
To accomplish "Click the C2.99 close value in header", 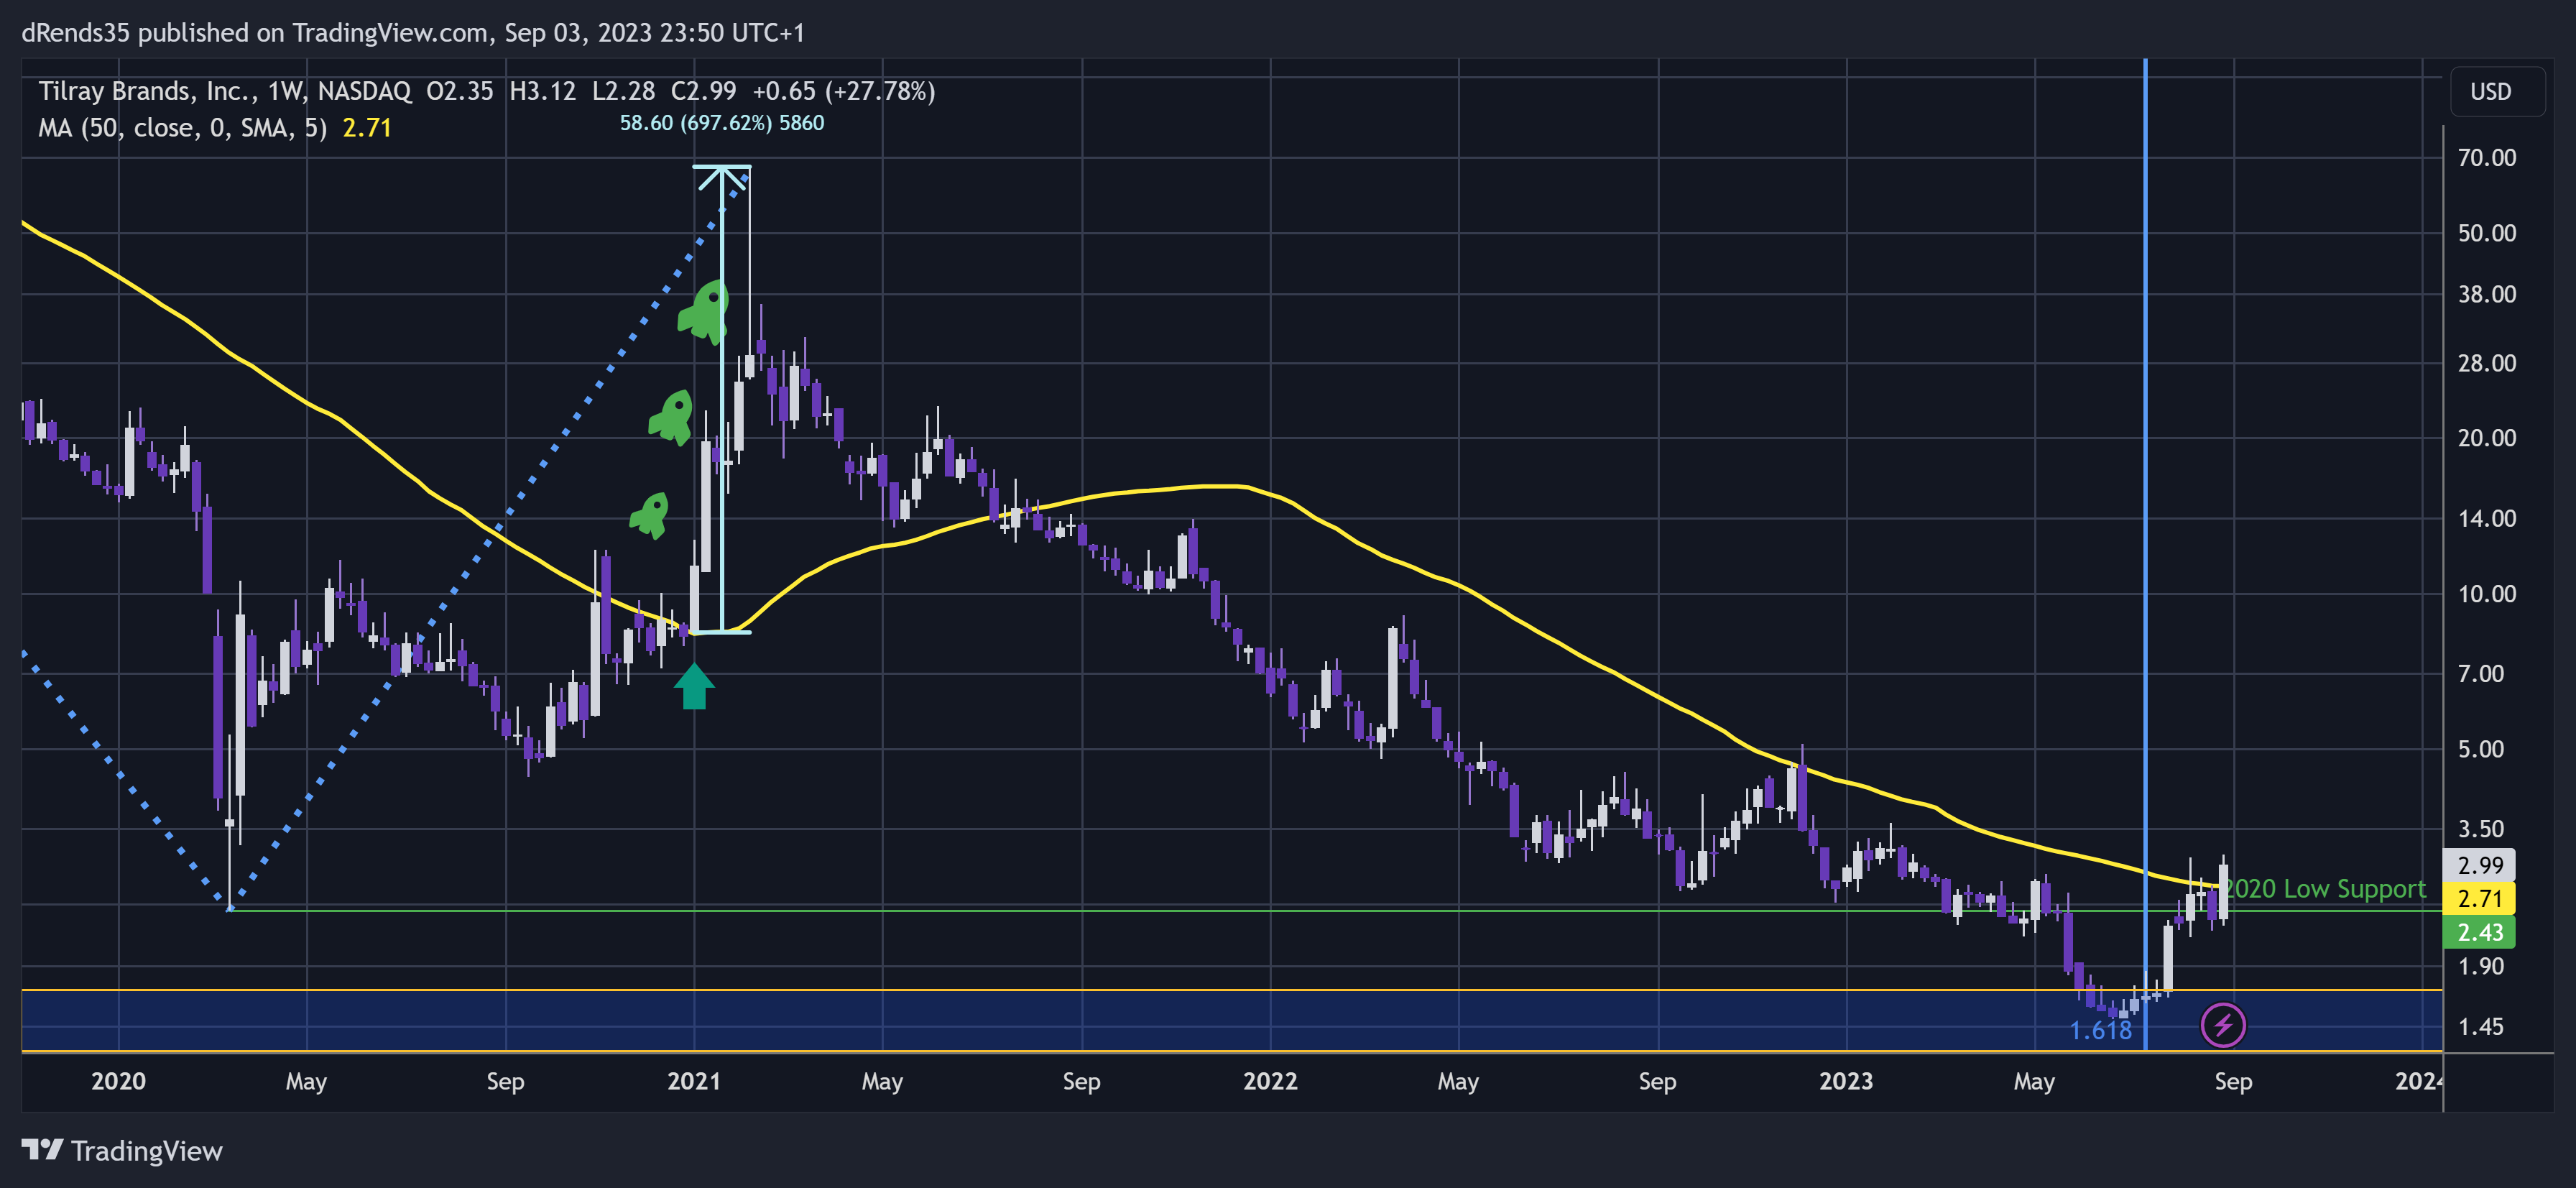I will click(x=703, y=91).
